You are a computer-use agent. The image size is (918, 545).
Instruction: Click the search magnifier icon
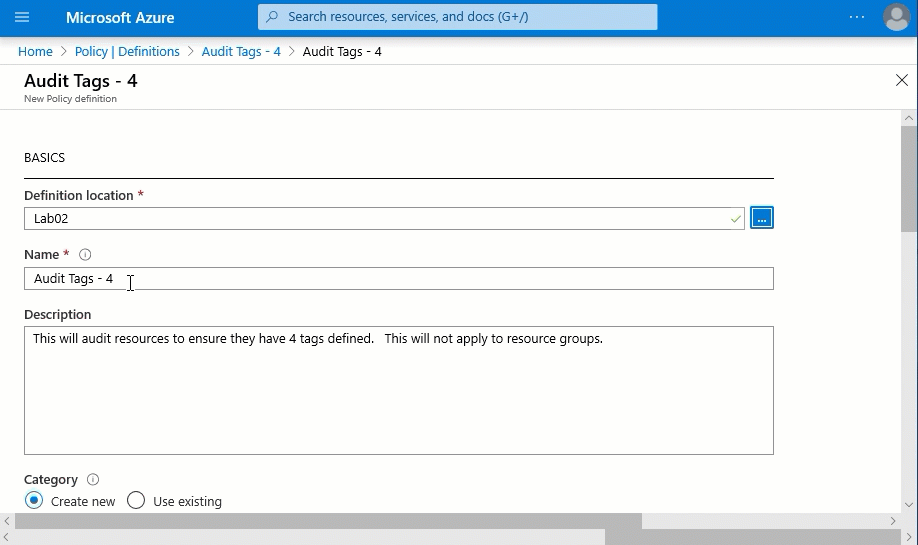pyautogui.click(x=272, y=17)
